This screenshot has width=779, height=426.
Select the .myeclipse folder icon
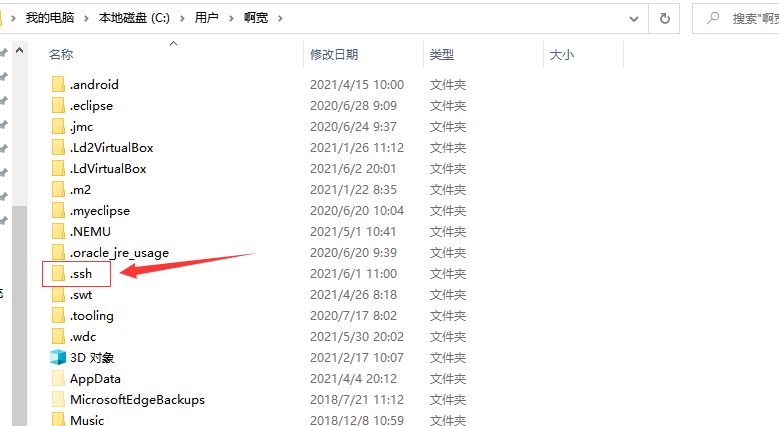click(58, 210)
